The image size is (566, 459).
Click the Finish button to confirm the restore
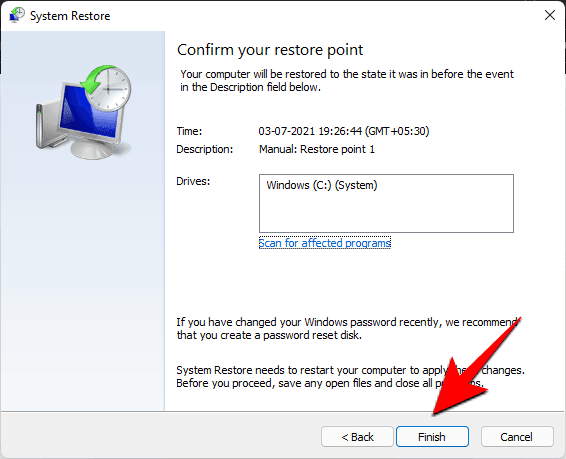pyautogui.click(x=432, y=437)
